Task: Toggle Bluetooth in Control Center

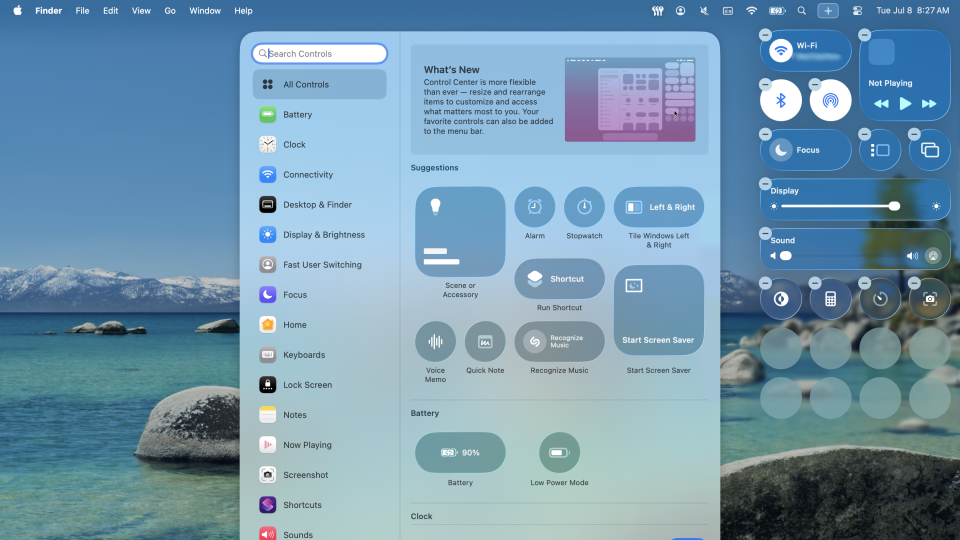Action: coord(781,100)
